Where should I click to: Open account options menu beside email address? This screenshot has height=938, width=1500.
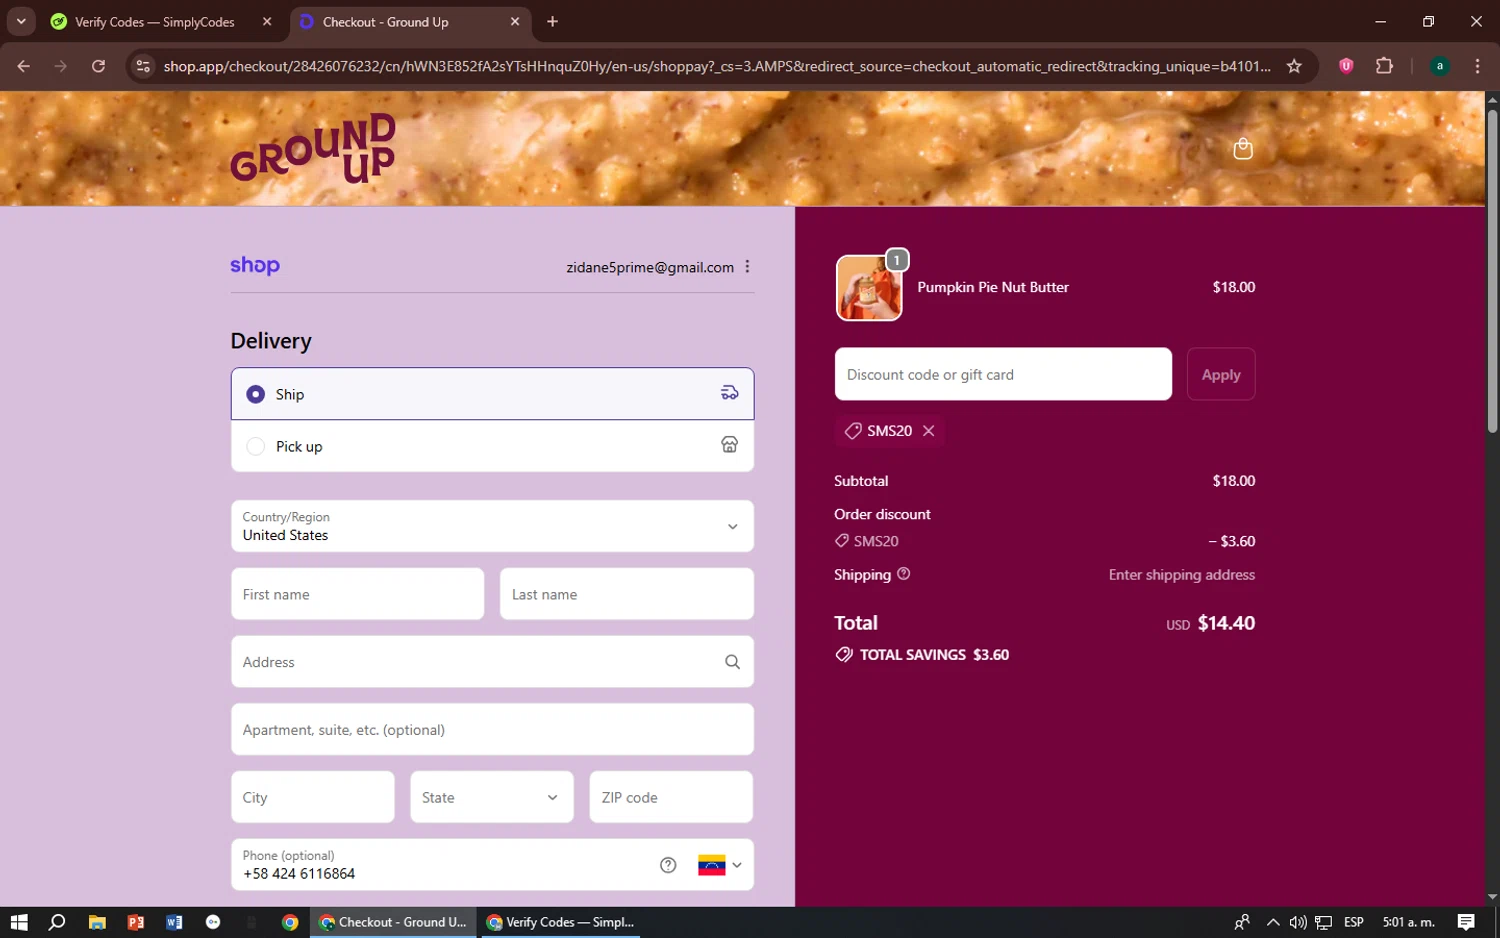747,267
